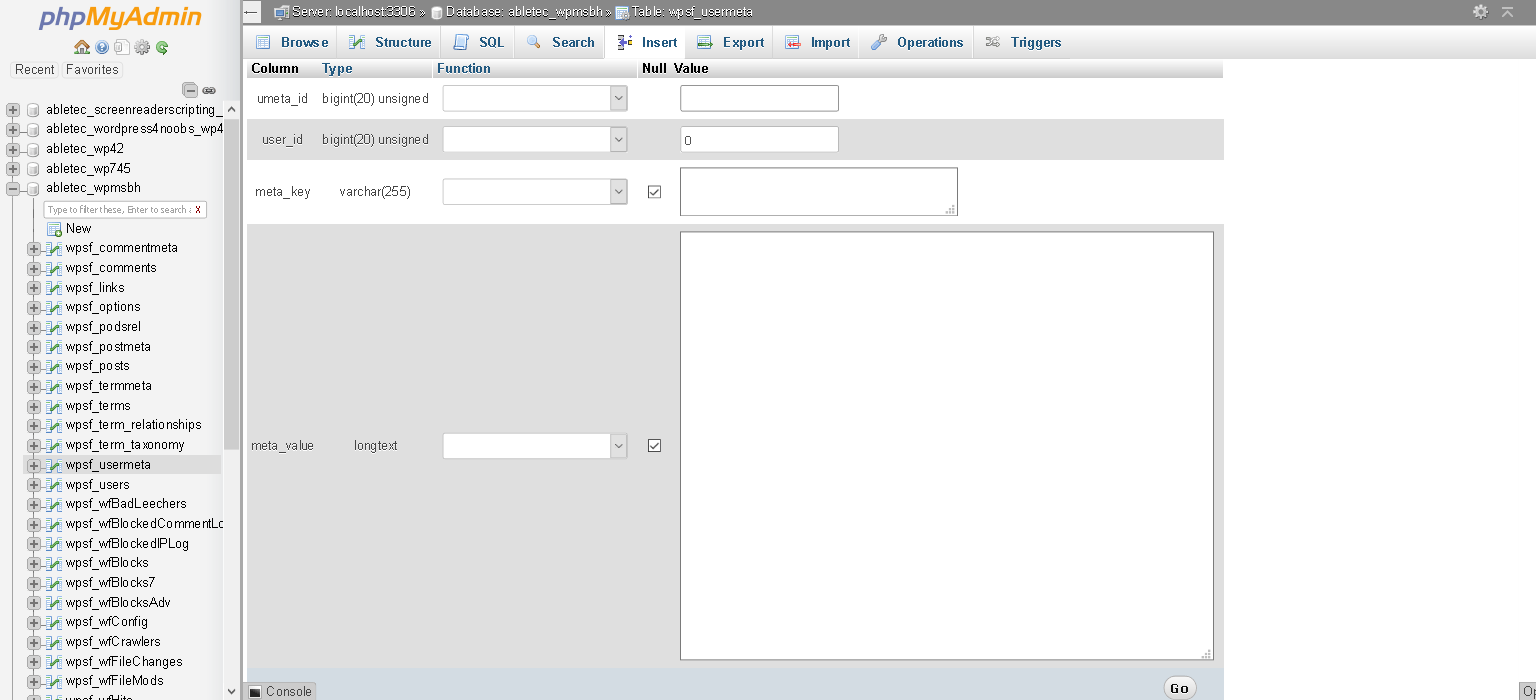Click the meta_key value text area
Viewport: 1536px width, 700px height.
(819, 192)
